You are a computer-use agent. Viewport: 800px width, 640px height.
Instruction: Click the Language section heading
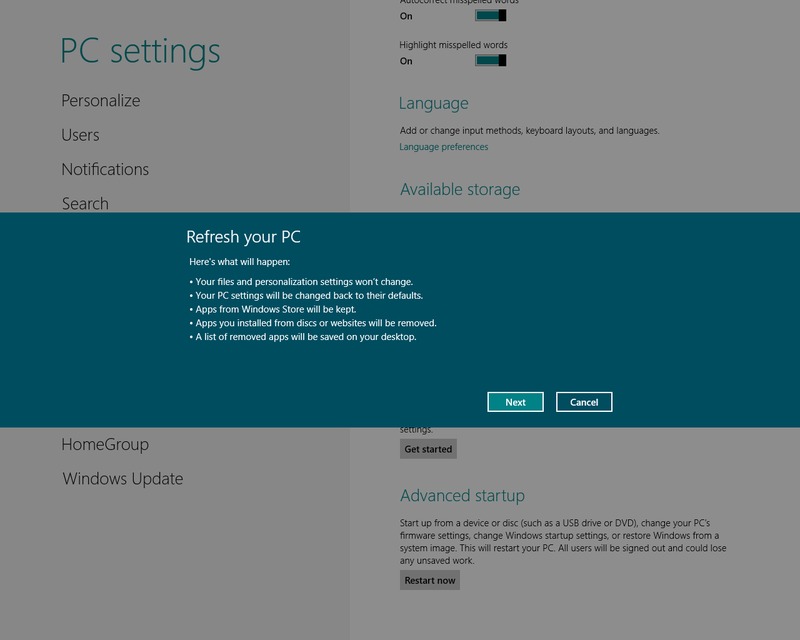(433, 103)
